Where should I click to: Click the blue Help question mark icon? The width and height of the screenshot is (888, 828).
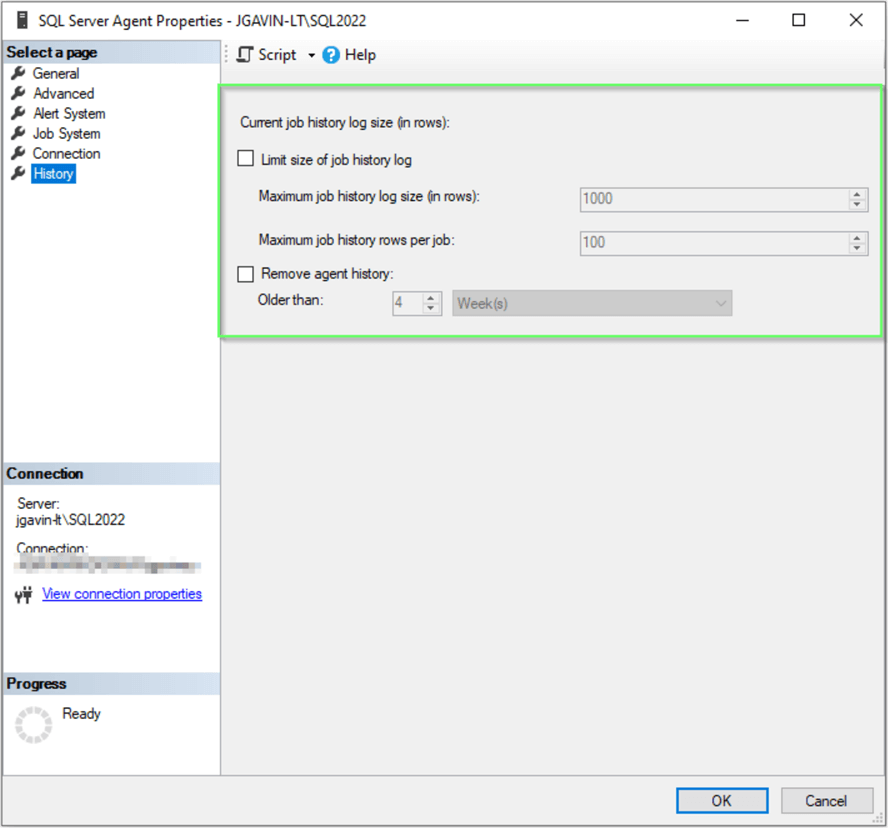[x=331, y=55]
